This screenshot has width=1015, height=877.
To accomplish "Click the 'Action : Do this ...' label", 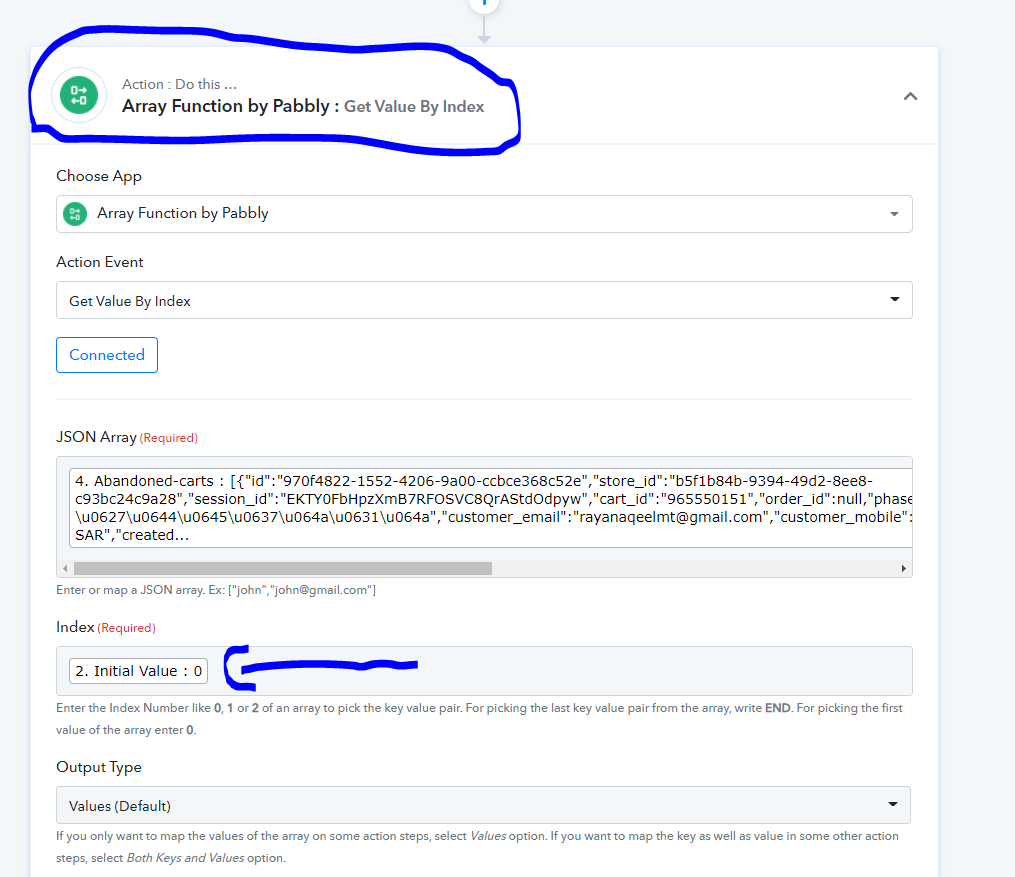I will coord(179,84).
